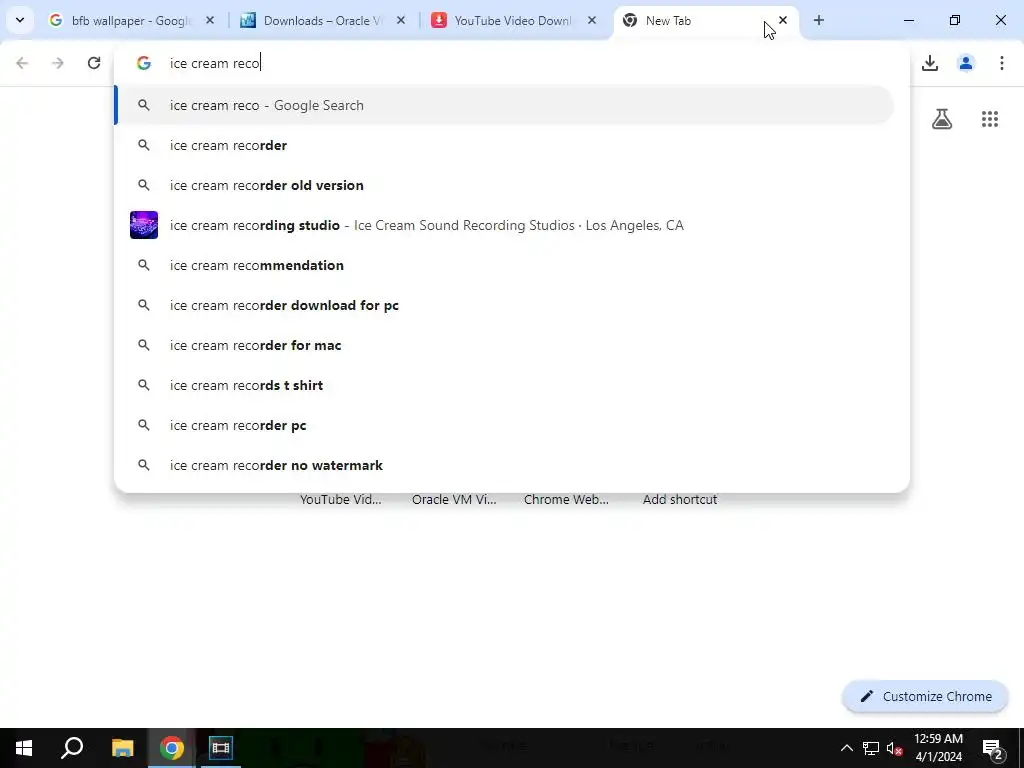The height and width of the screenshot is (768, 1024).
Task: Click search icon beside 'ice cream recorder'
Action: click(144, 145)
